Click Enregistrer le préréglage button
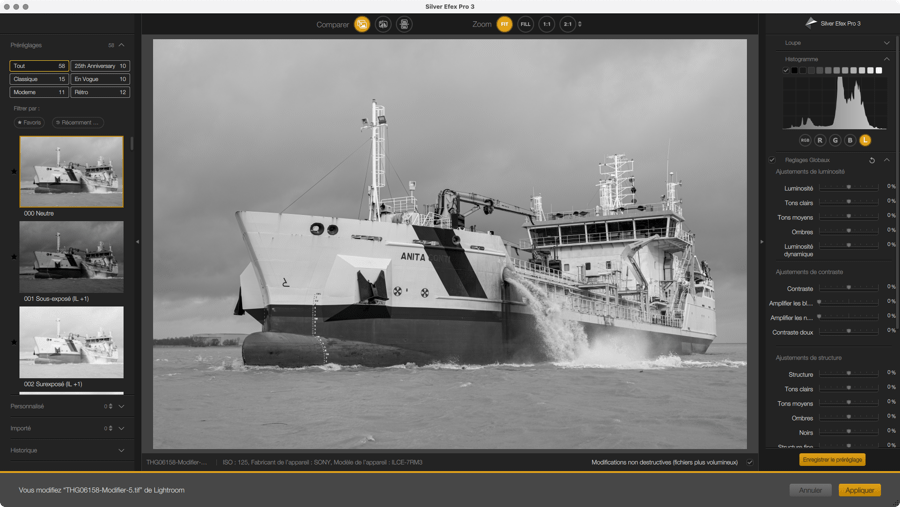This screenshot has width=900, height=507. tap(832, 460)
